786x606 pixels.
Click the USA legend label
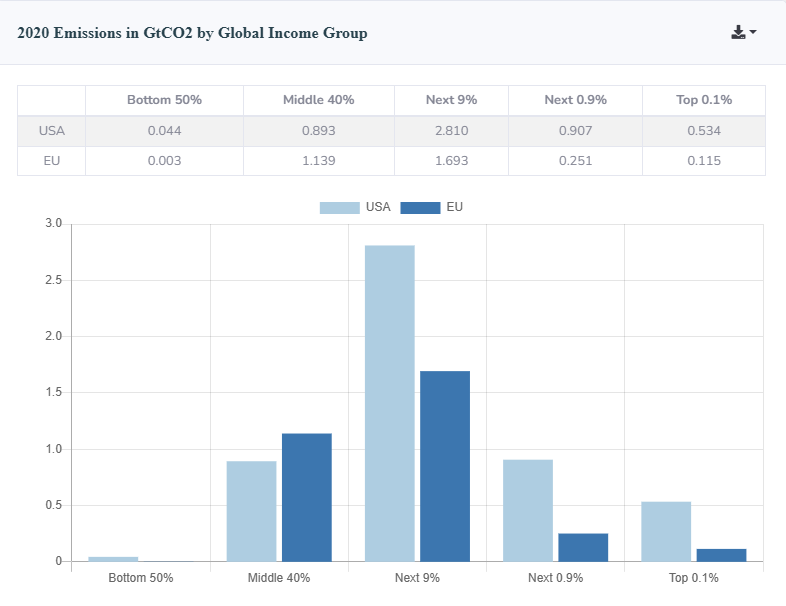click(378, 207)
